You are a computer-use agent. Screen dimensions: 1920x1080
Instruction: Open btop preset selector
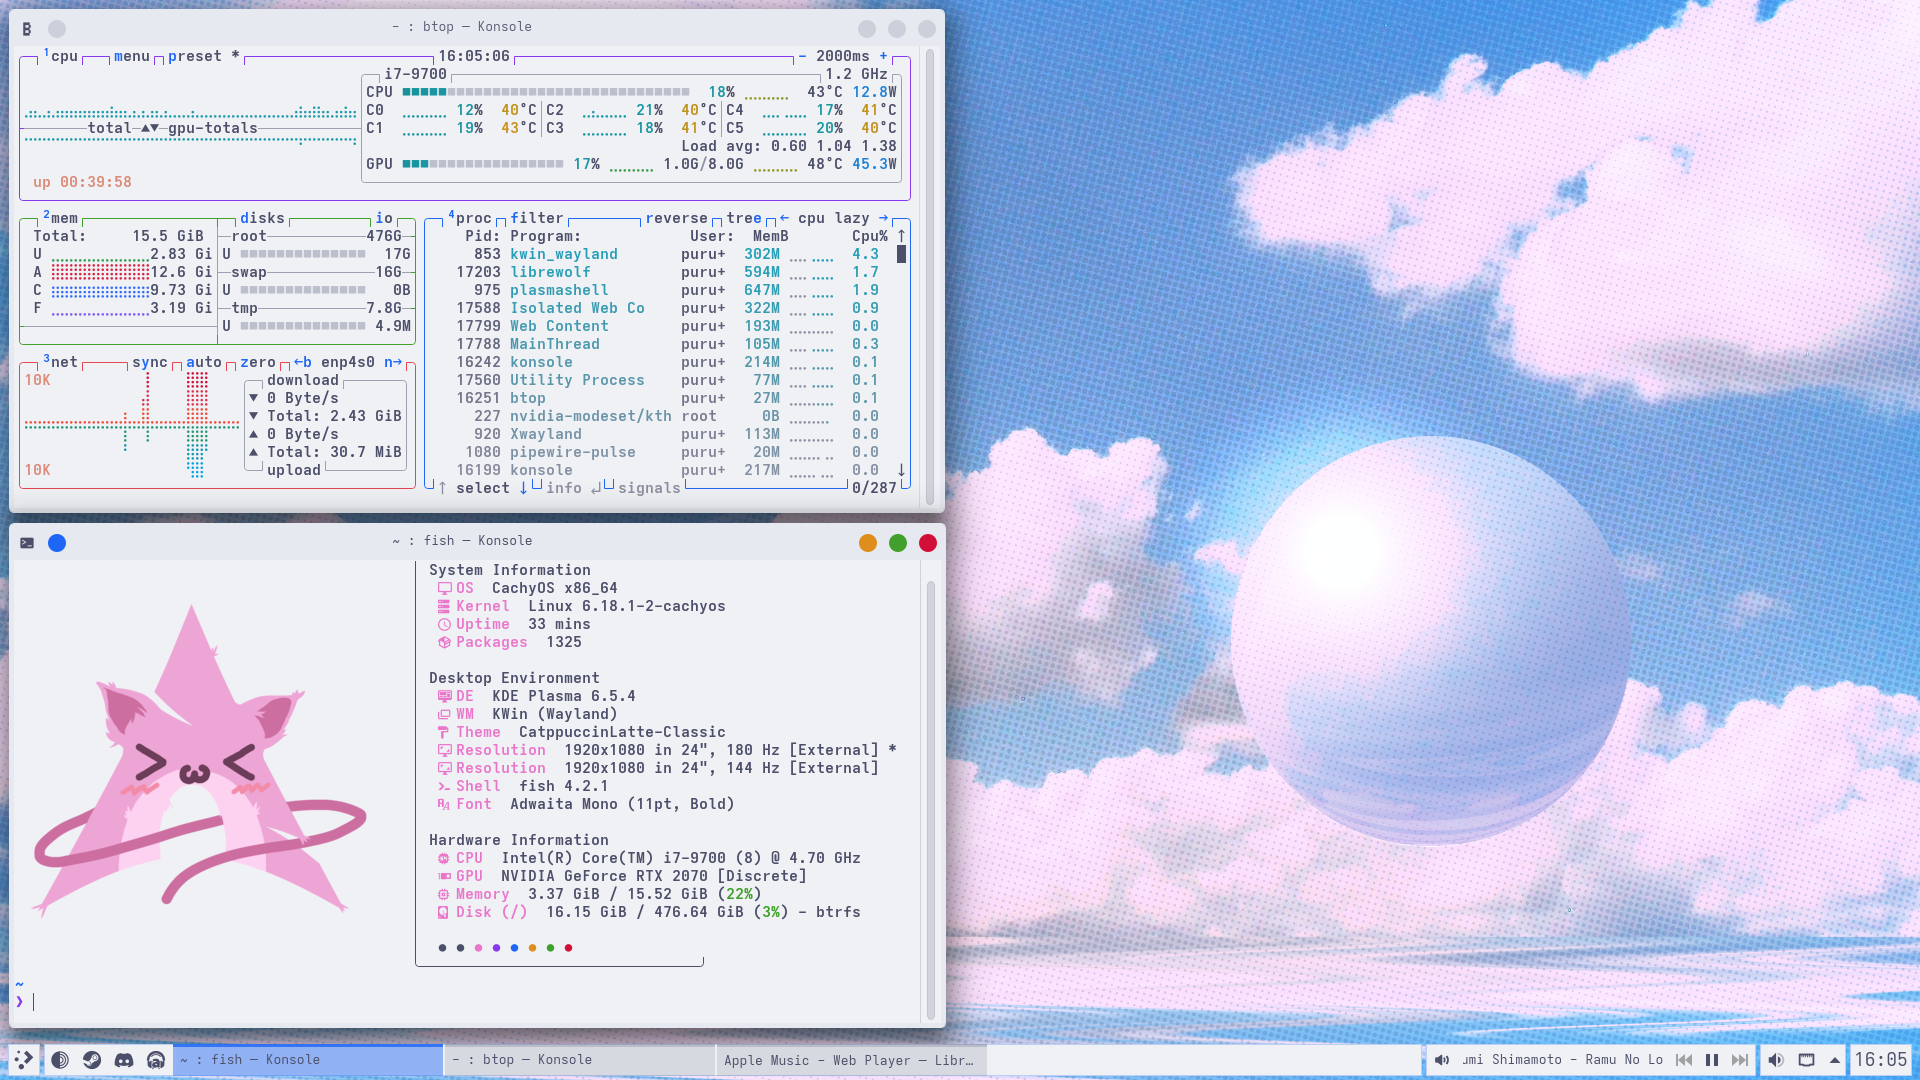tap(195, 57)
